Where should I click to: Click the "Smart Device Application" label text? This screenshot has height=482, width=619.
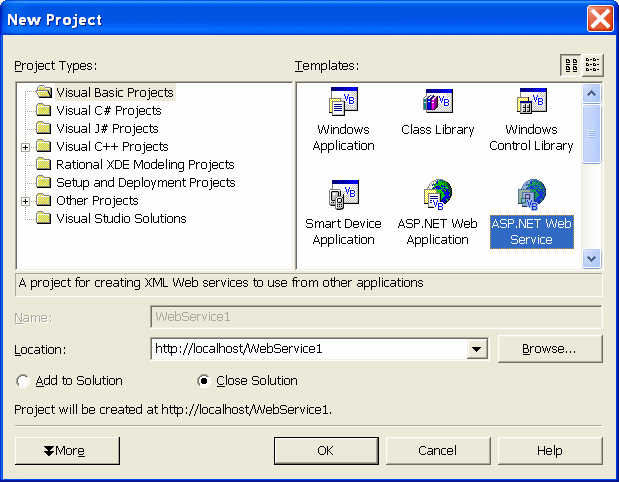(343, 232)
